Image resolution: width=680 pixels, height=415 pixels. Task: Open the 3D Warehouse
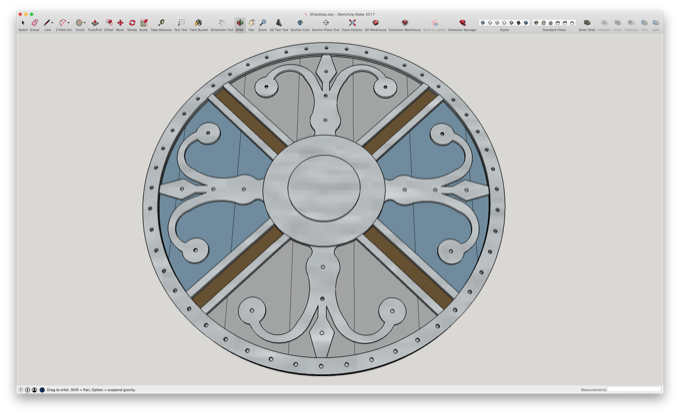(x=376, y=23)
